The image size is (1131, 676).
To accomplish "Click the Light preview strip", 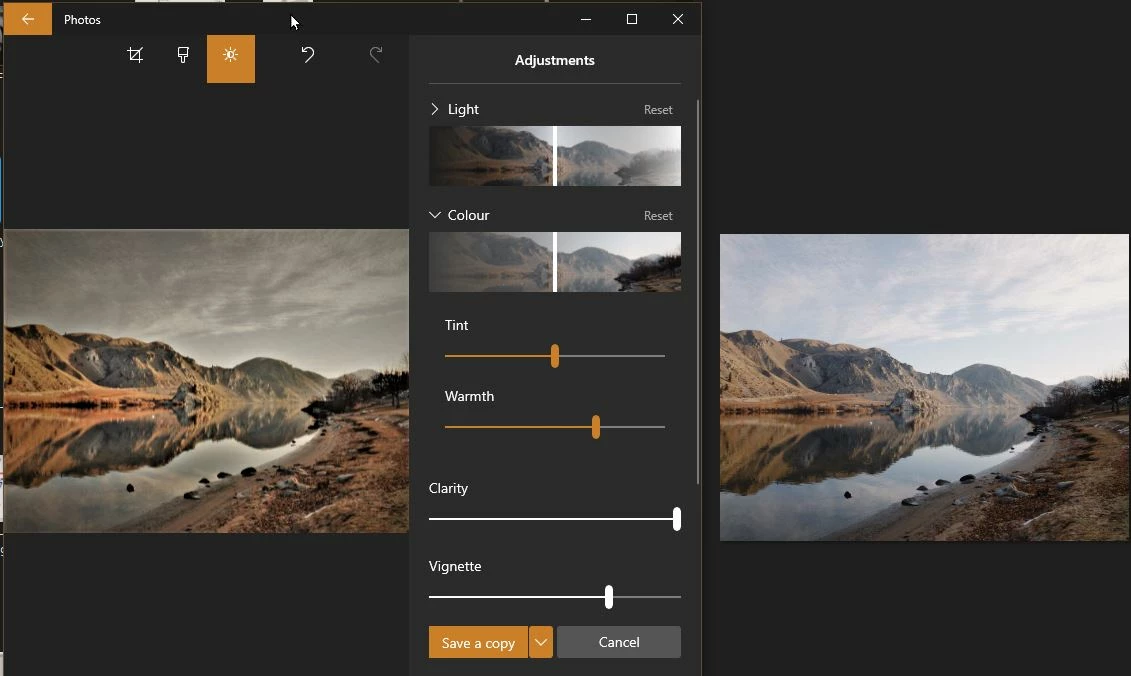I will (x=555, y=156).
